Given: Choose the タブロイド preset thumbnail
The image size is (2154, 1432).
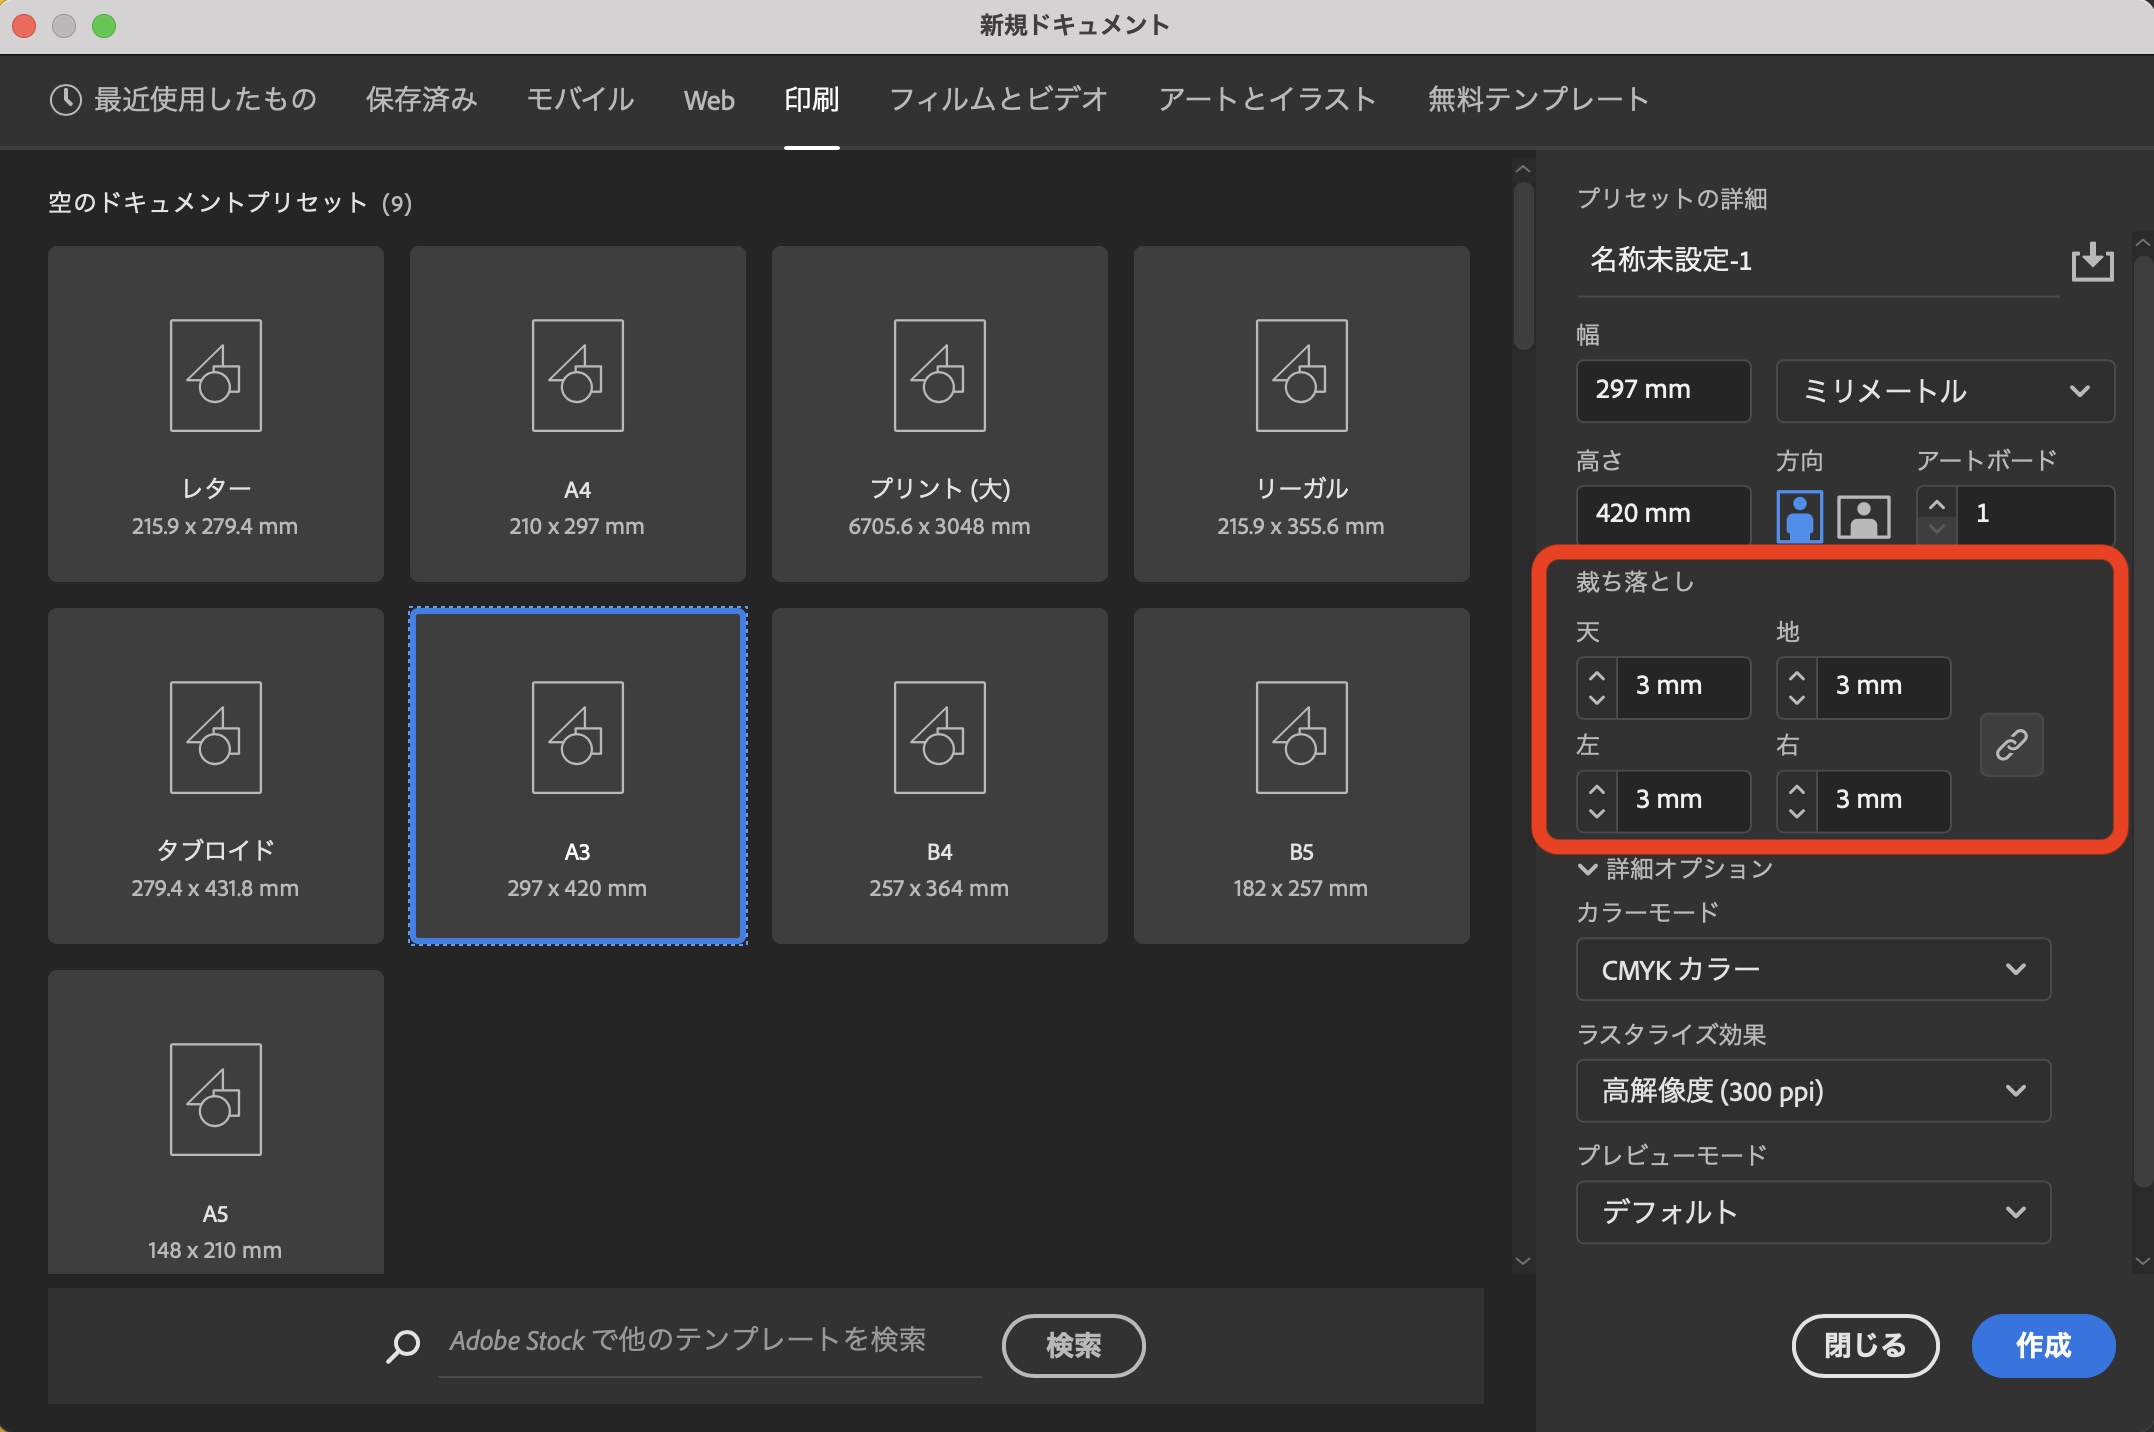Looking at the screenshot, I should tap(215, 775).
